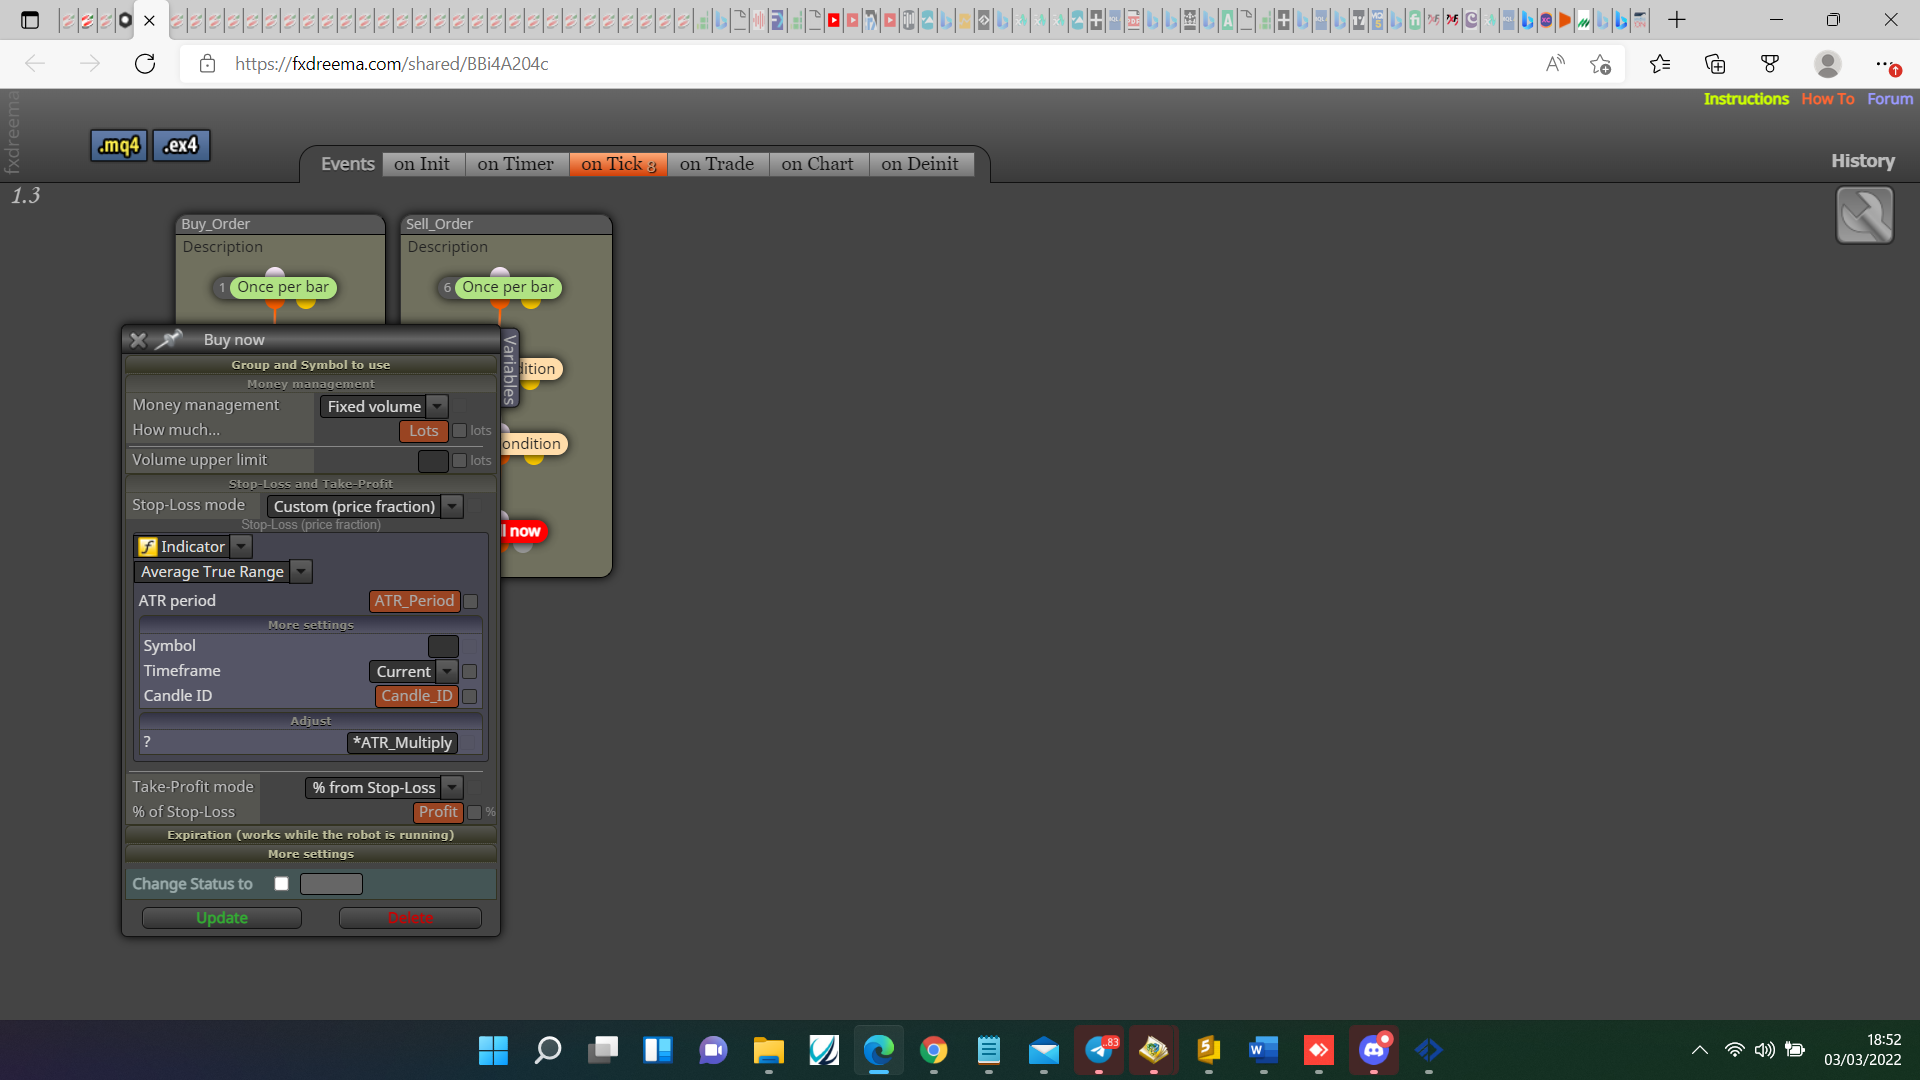Open the Stop-Loss mode dropdown
1920x1080 pixels.
[453, 507]
